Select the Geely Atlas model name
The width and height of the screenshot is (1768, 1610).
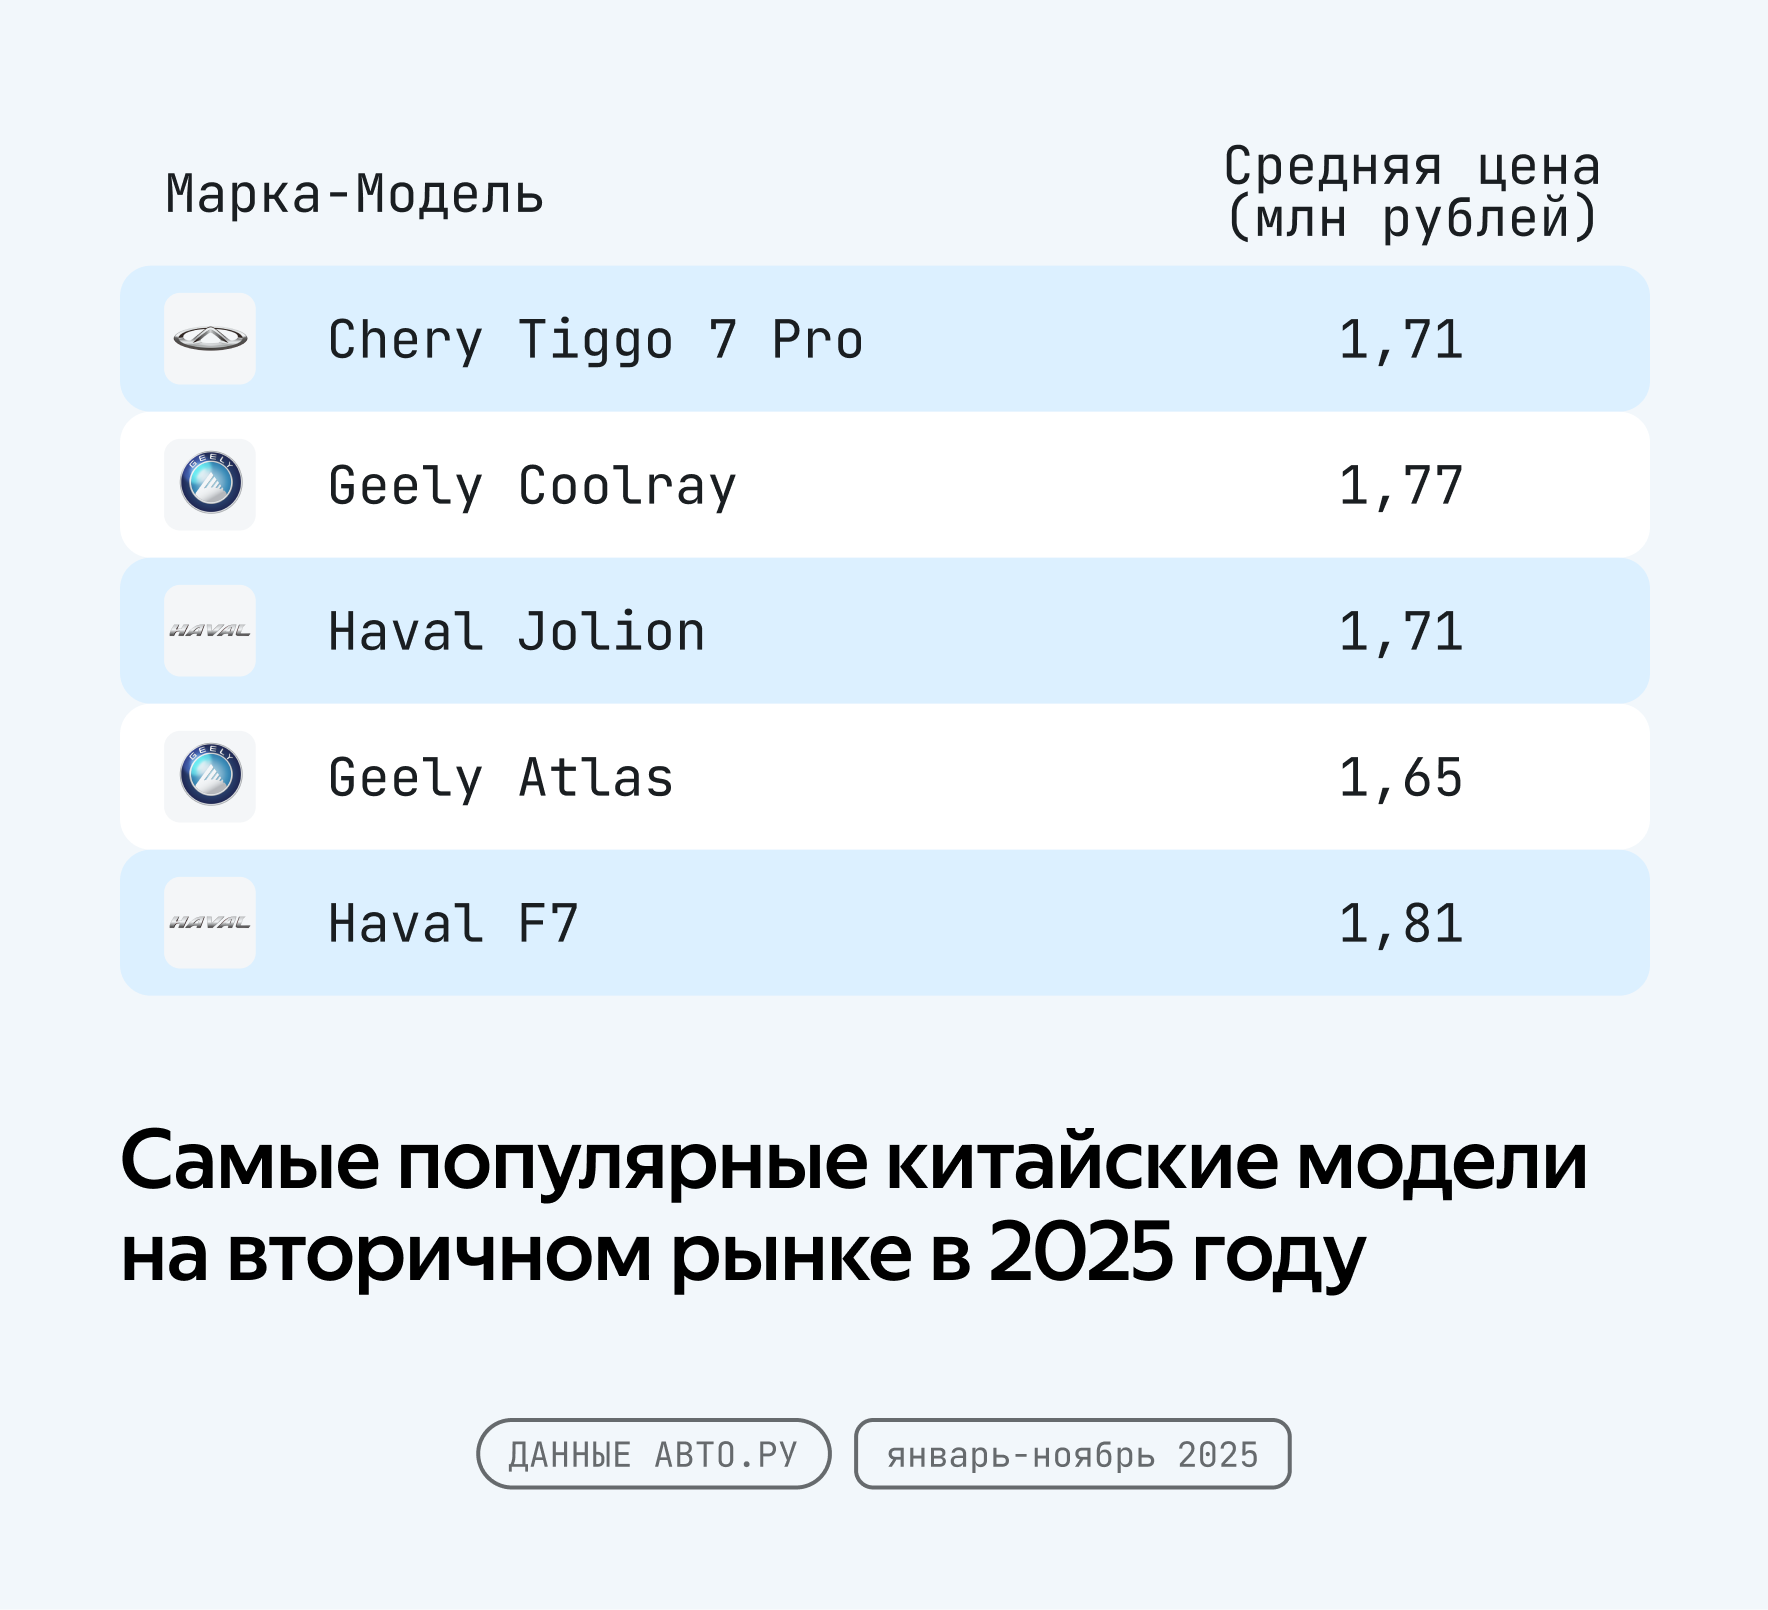[501, 779]
